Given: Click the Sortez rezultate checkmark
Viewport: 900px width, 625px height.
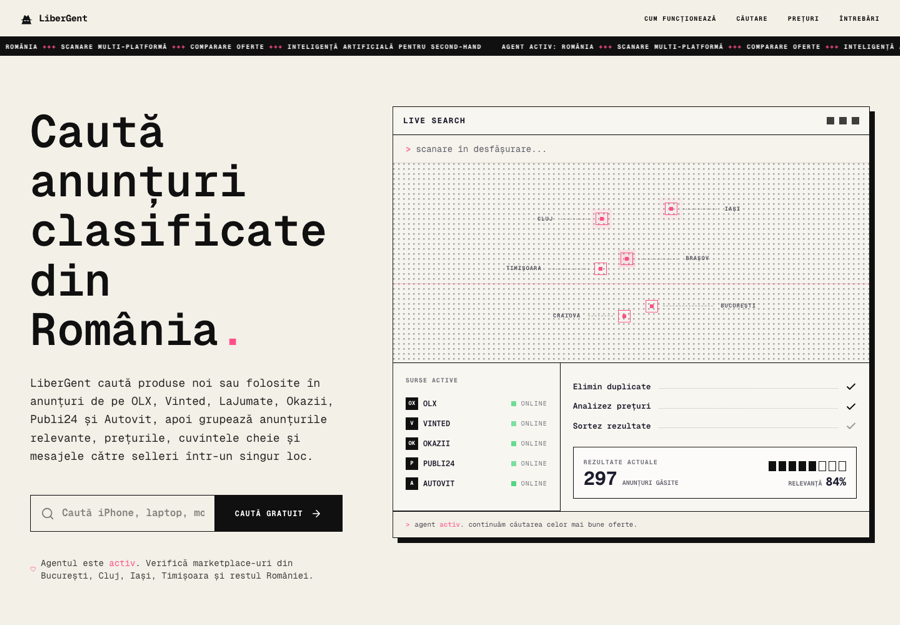Looking at the screenshot, I should [851, 426].
